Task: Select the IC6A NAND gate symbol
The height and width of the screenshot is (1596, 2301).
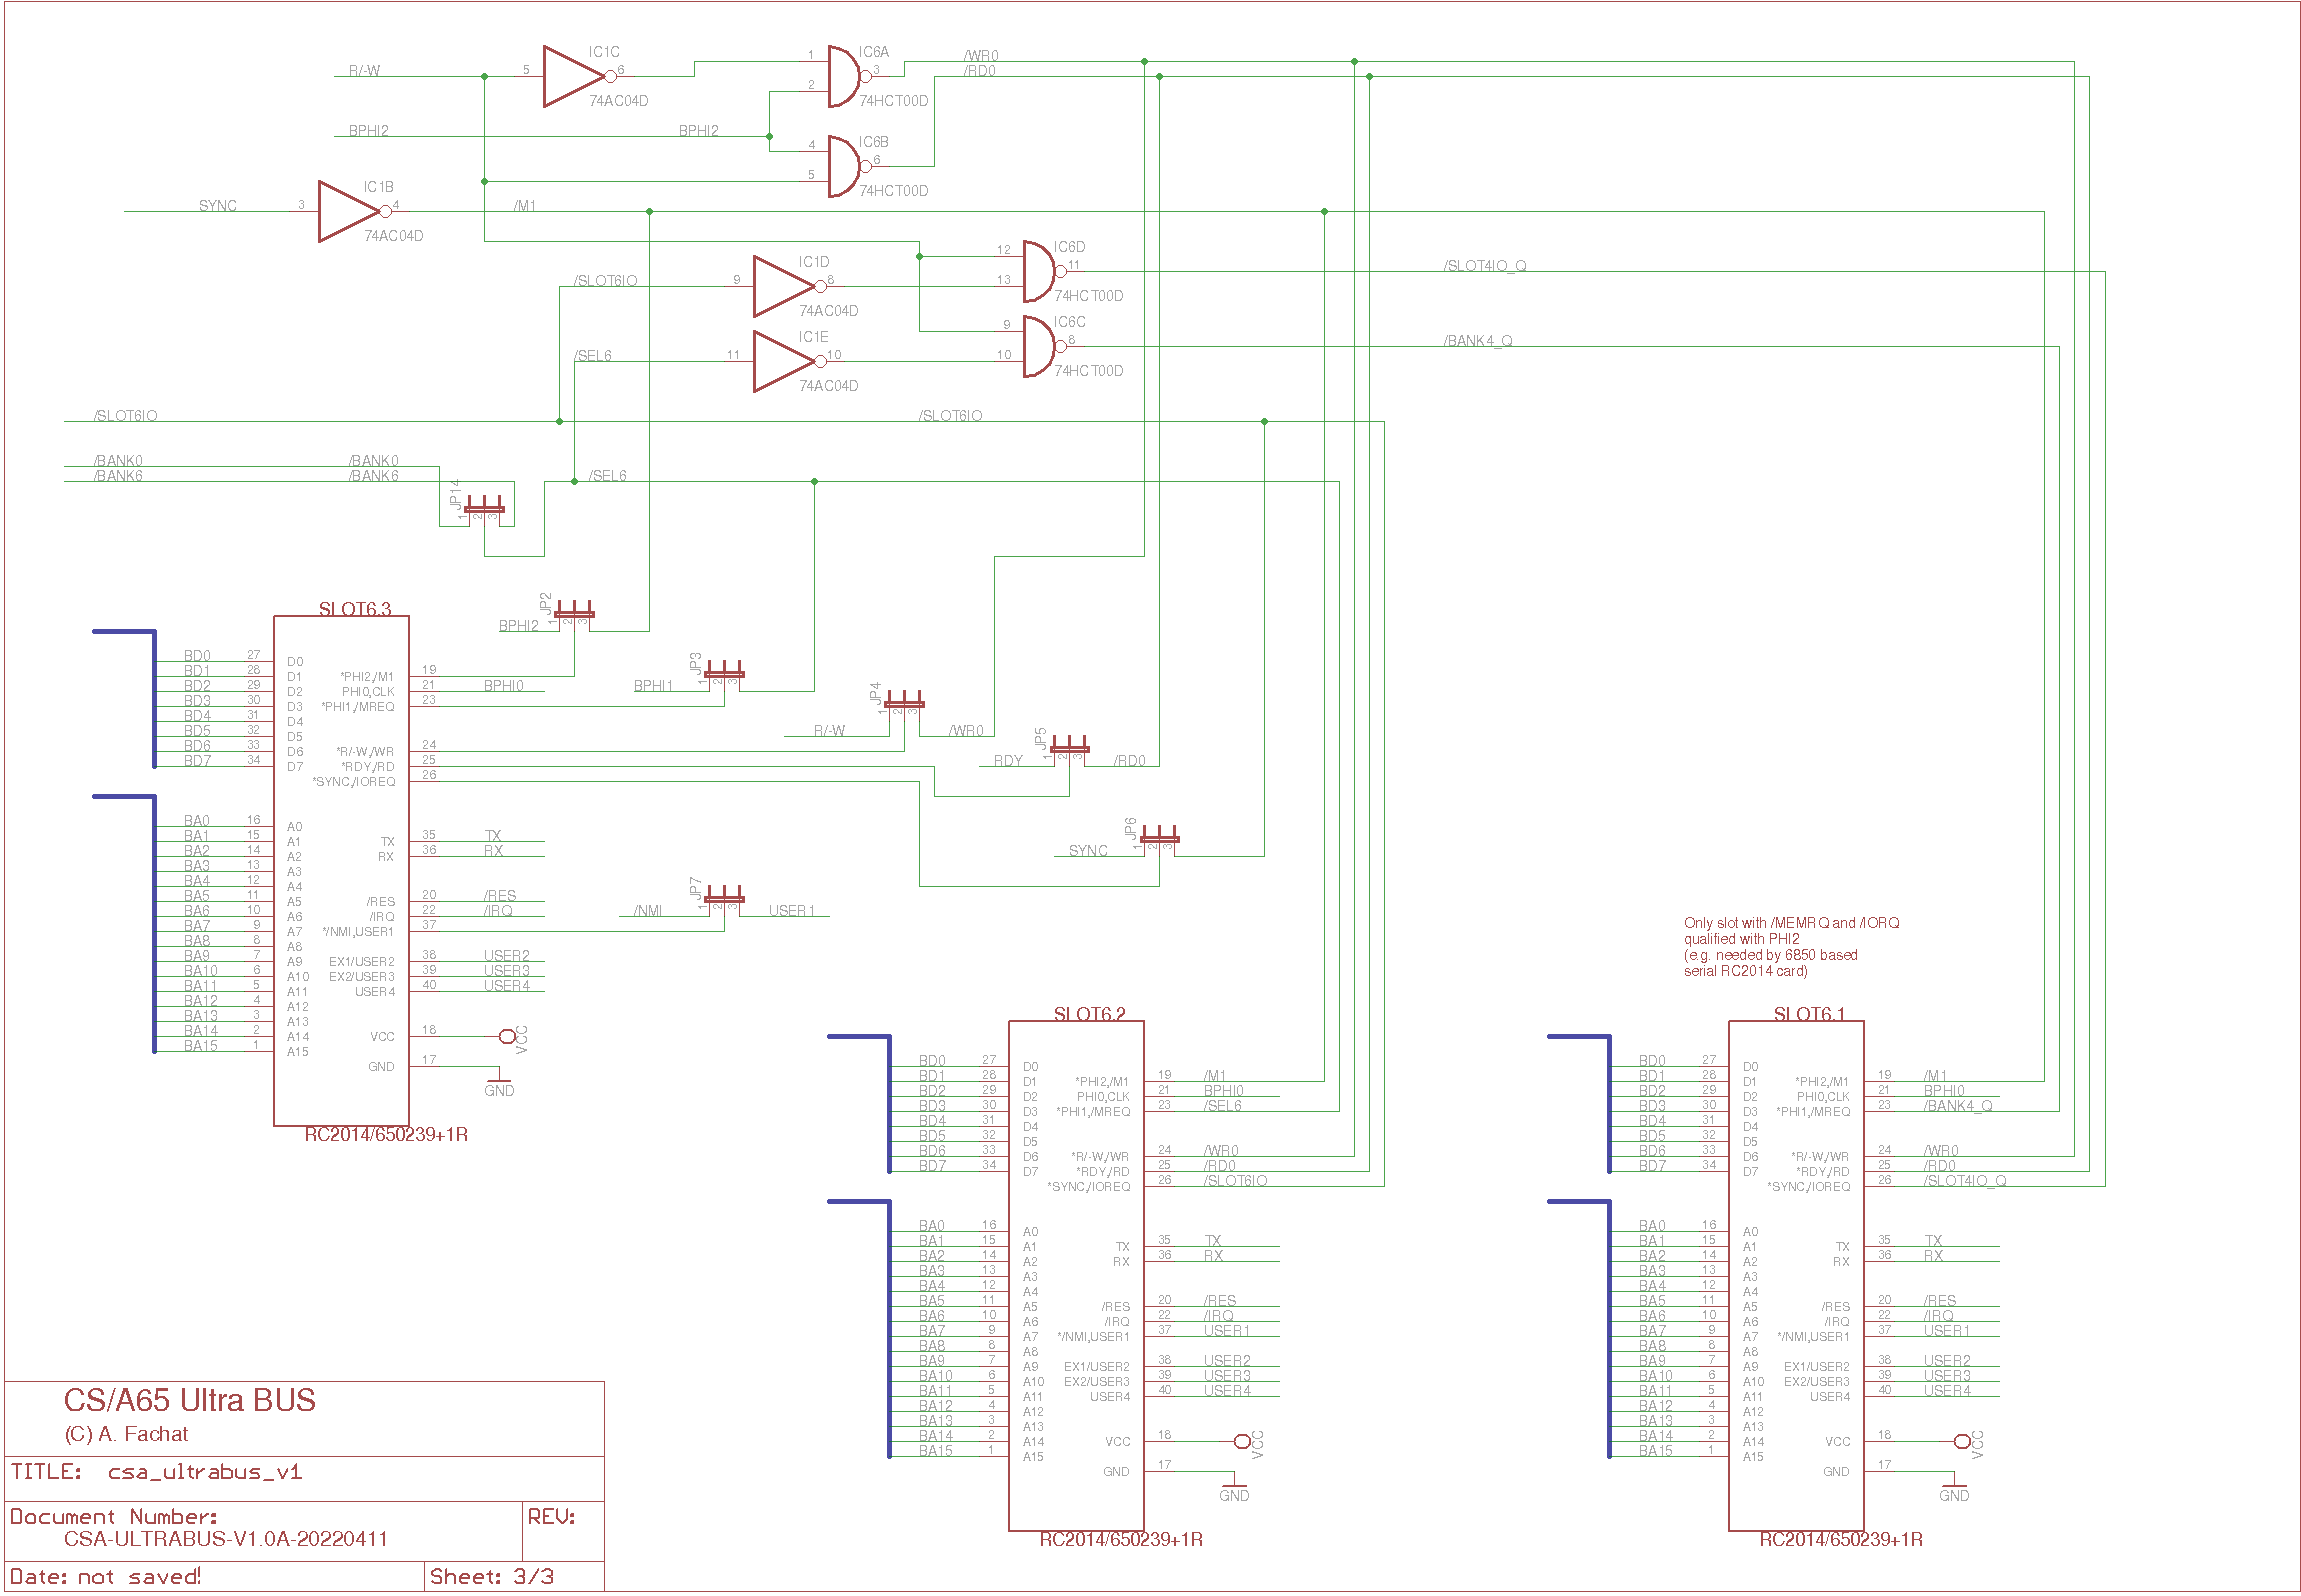Action: [844, 76]
